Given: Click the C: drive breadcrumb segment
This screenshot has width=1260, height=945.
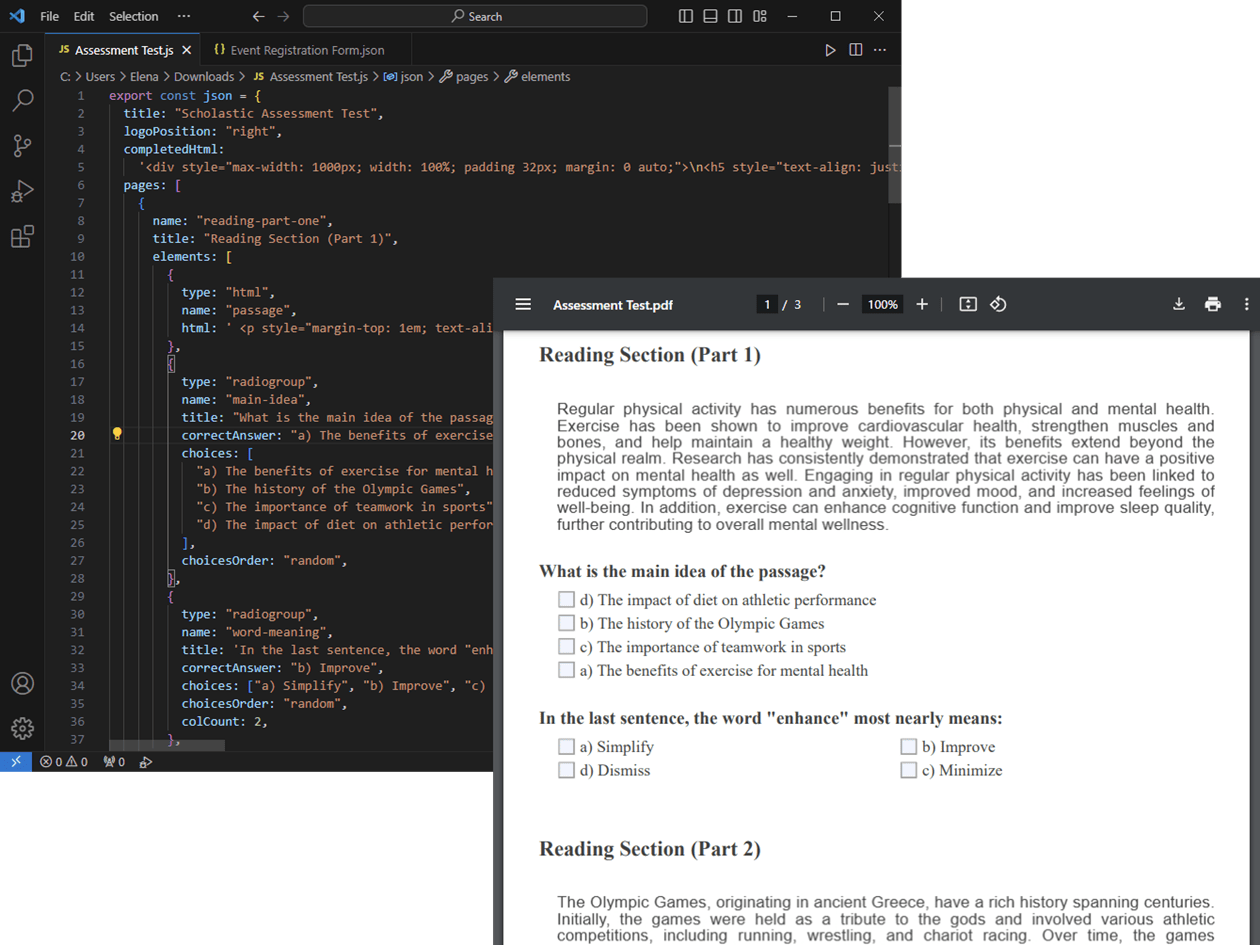Looking at the screenshot, I should pyautogui.click(x=65, y=77).
